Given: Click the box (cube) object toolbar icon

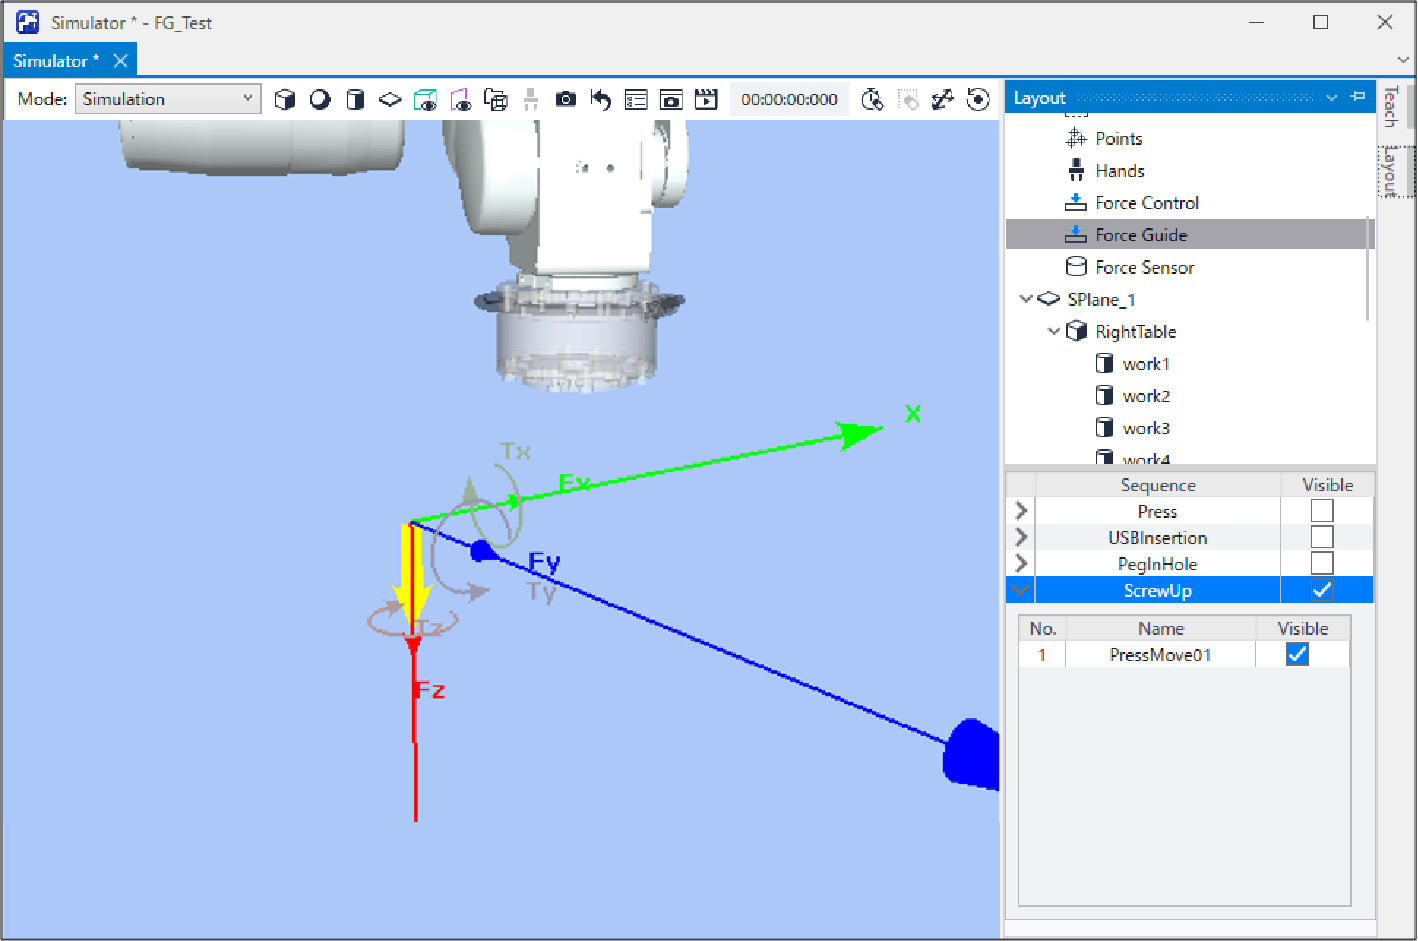Looking at the screenshot, I should click(x=285, y=99).
